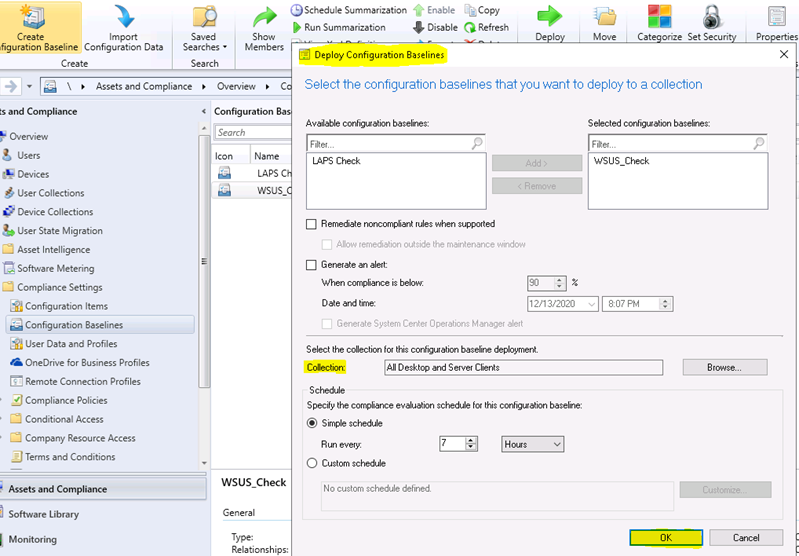Select Compliance Policies node

[66, 401]
